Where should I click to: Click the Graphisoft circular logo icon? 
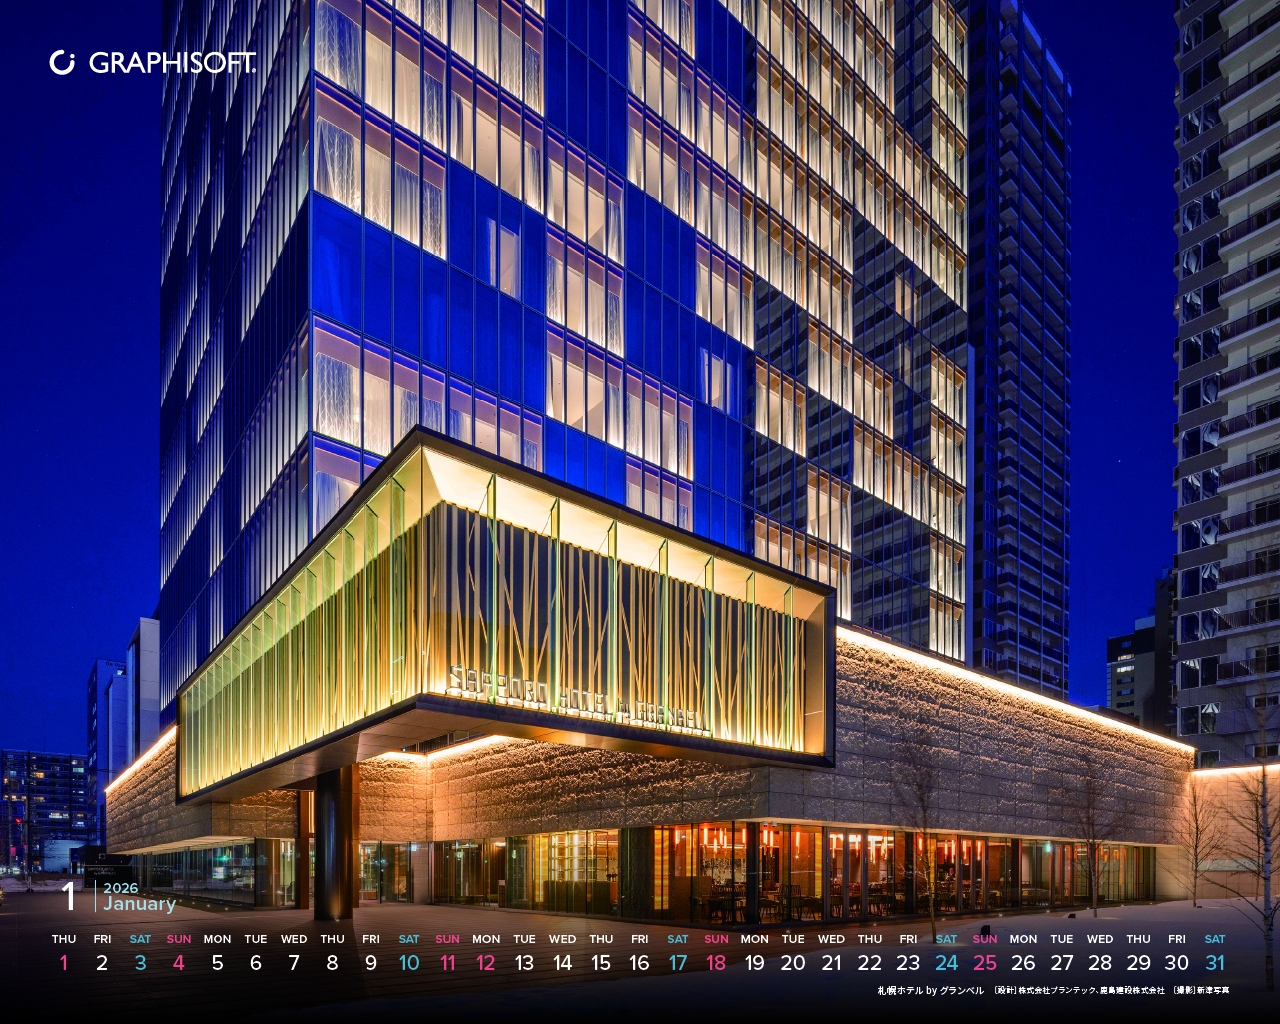pos(62,63)
